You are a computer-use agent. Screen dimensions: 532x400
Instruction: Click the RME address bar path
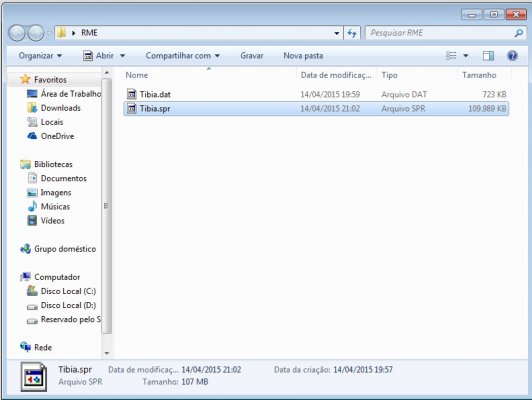[x=89, y=33]
